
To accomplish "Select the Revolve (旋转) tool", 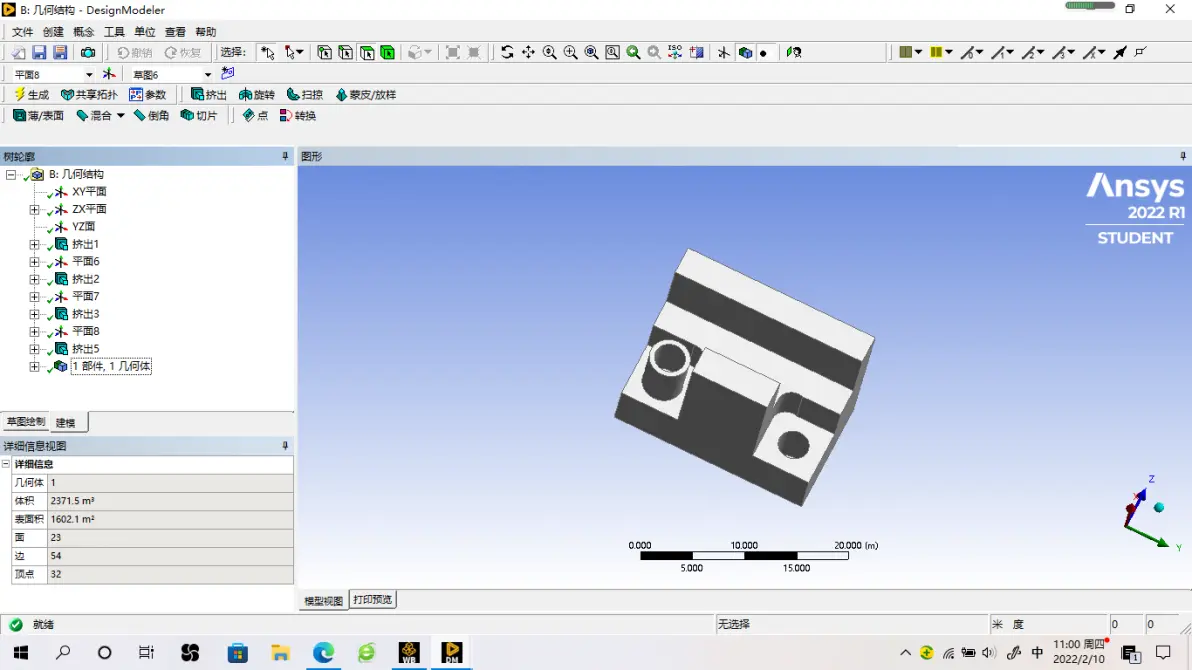I will point(256,94).
